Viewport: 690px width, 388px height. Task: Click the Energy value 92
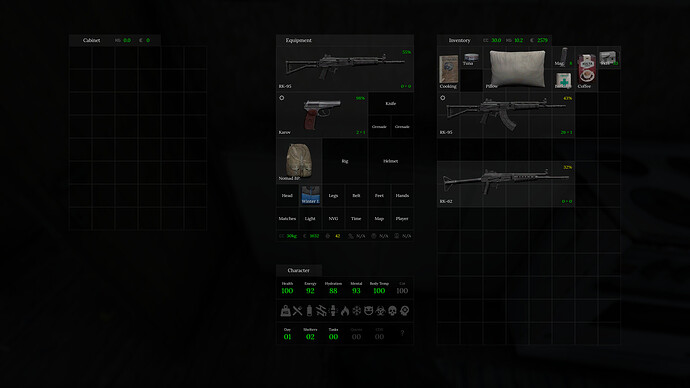point(310,291)
